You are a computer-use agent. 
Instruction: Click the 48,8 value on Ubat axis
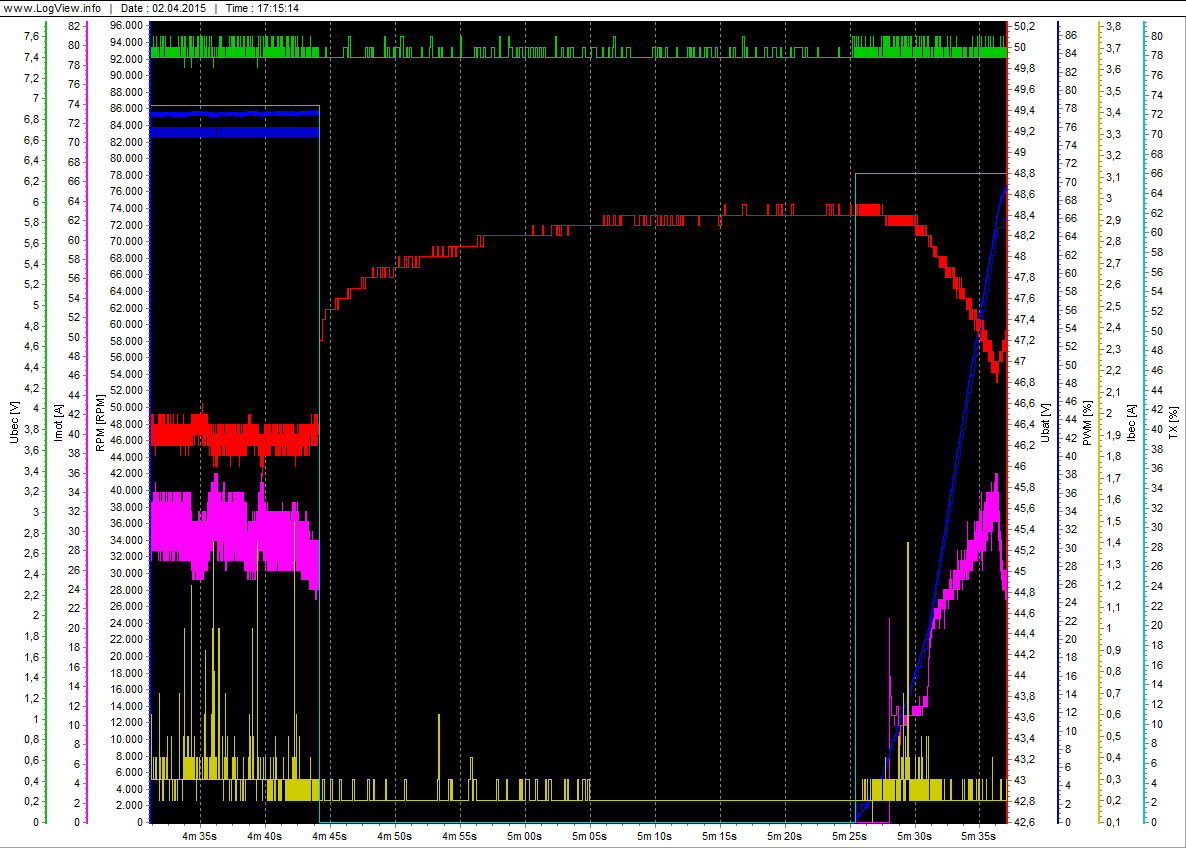[x=1025, y=173]
